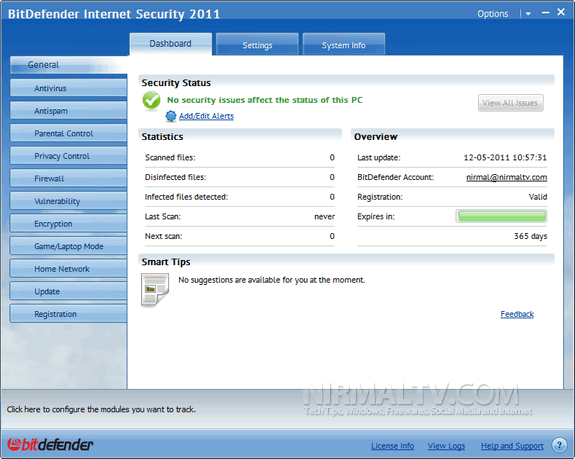Click the '365 days' expiry text
Viewport: 575px width, 459px height.
click(530, 236)
